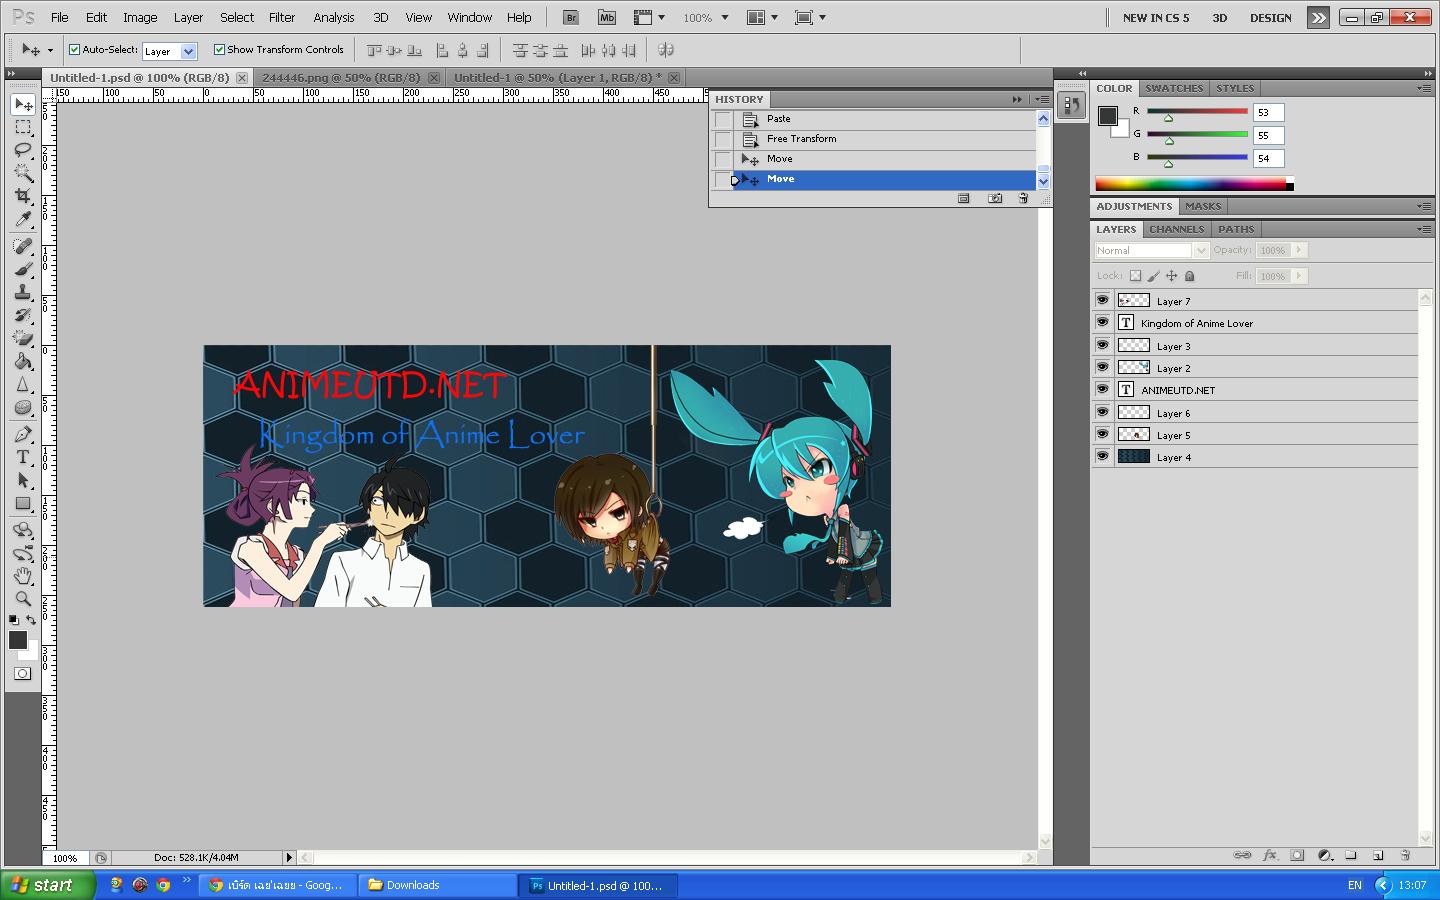Select the Horizontal Type tool
The width and height of the screenshot is (1440, 900).
coord(23,457)
